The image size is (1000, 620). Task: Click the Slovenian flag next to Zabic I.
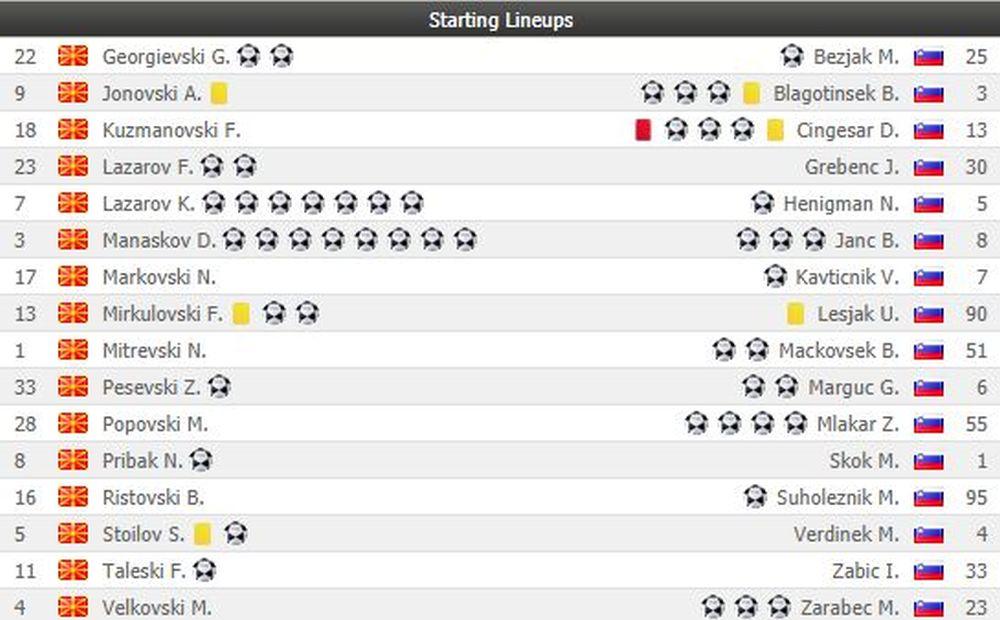click(x=929, y=571)
